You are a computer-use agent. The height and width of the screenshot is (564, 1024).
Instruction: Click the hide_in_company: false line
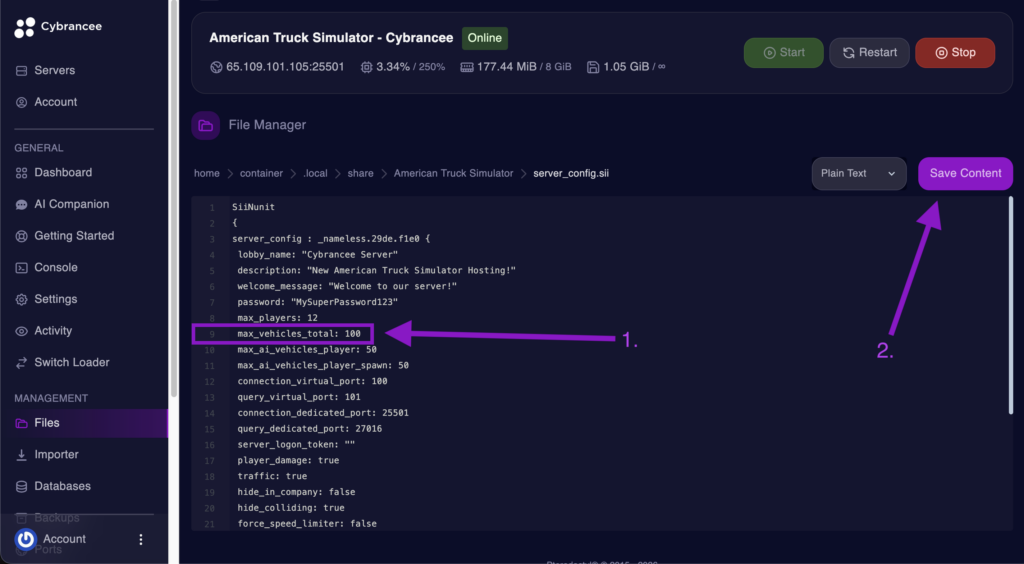(296, 492)
